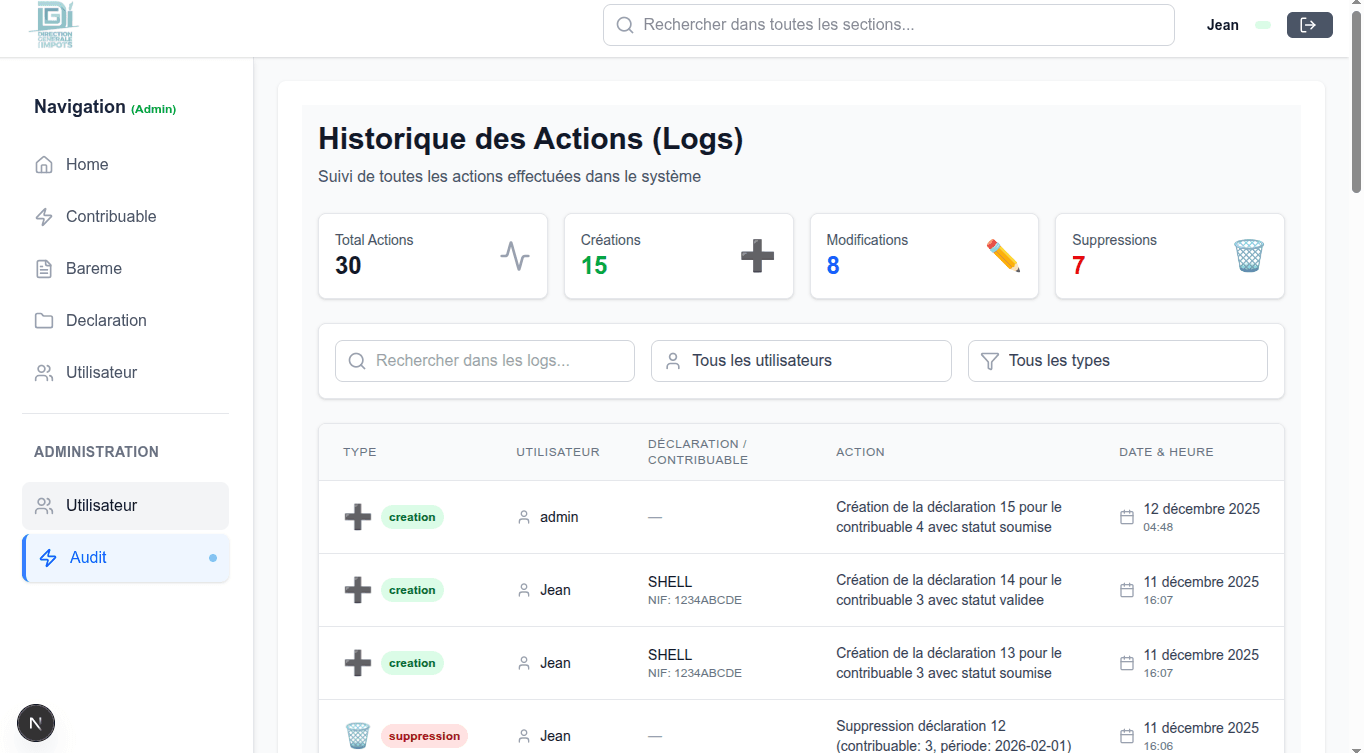Screen dimensions: 1364x753
Task: Open the Tous les types filter dropdown
Action: point(1118,361)
